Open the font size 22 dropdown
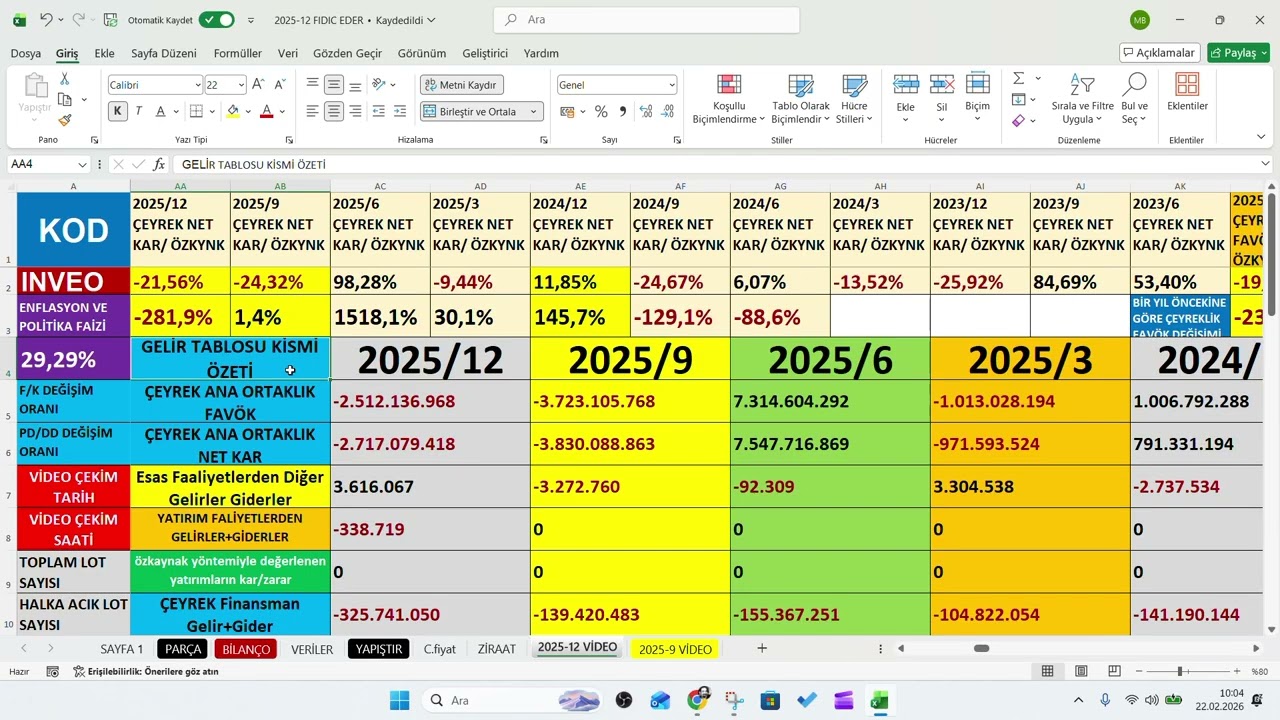 [240, 85]
